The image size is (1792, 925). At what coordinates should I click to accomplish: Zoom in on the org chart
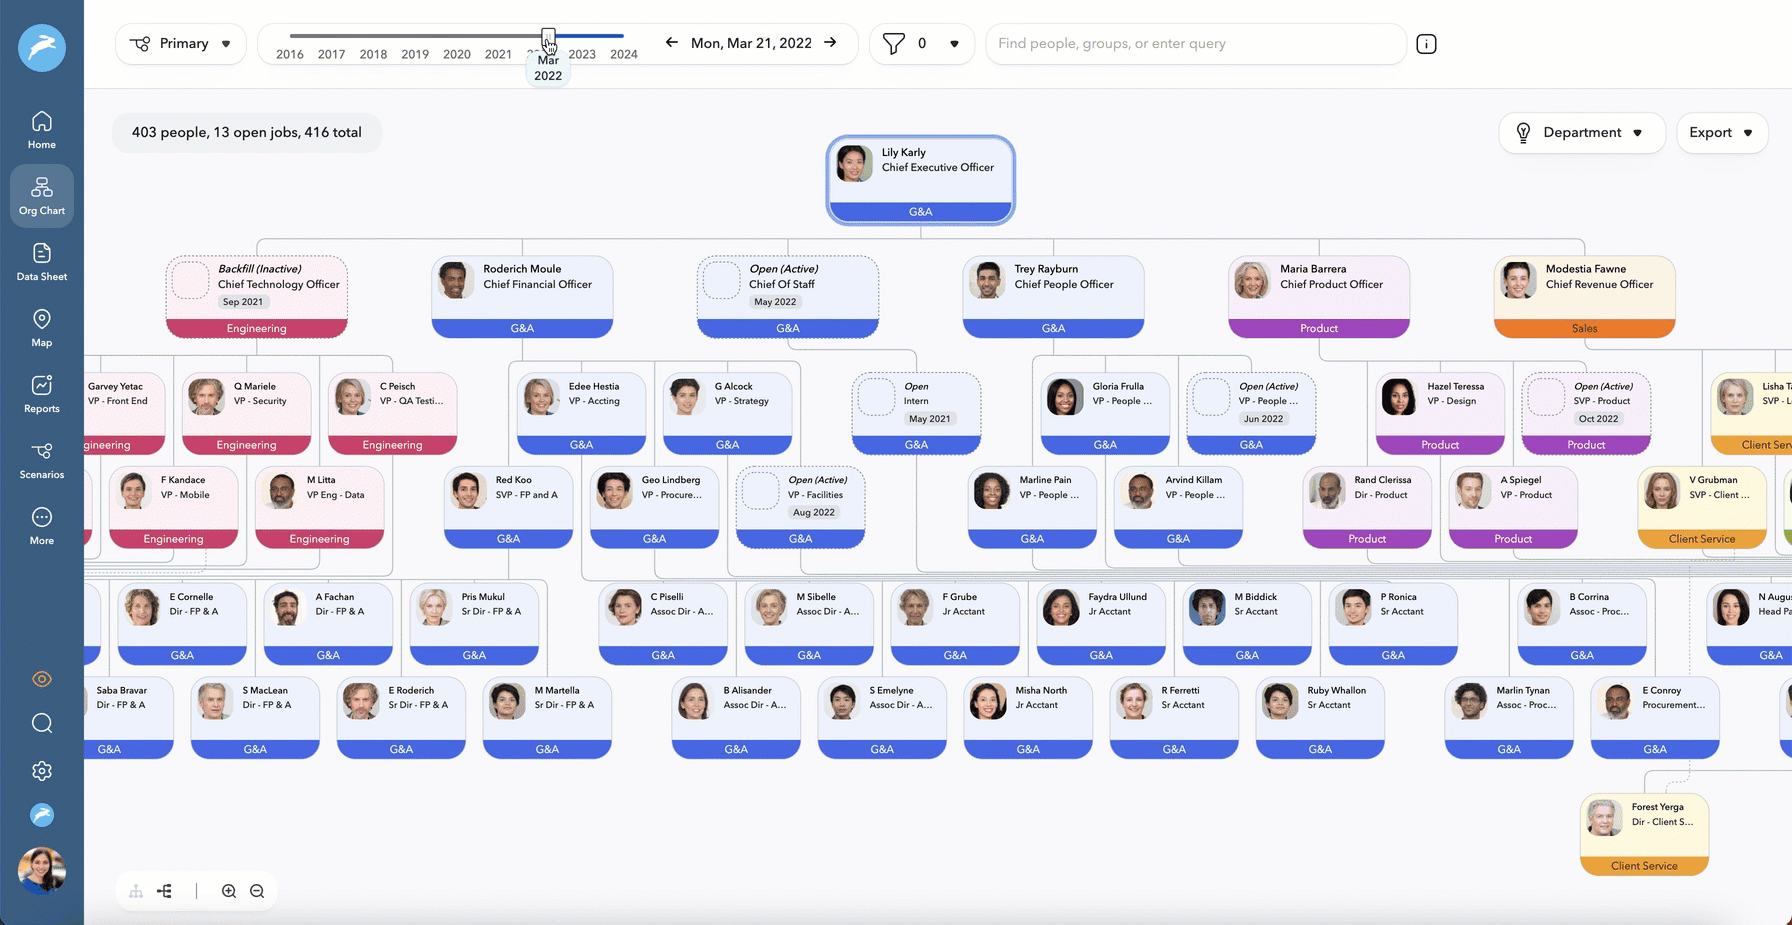pos(228,890)
